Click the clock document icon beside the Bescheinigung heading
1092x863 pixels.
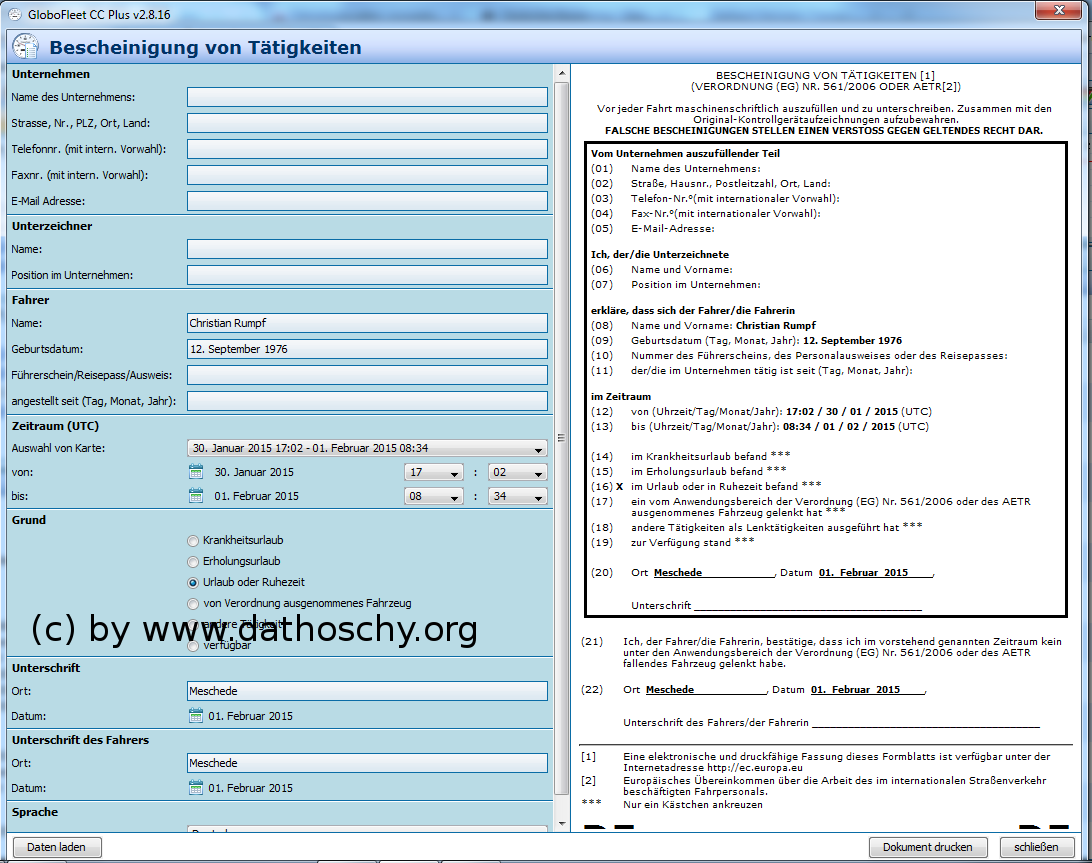coord(26,47)
